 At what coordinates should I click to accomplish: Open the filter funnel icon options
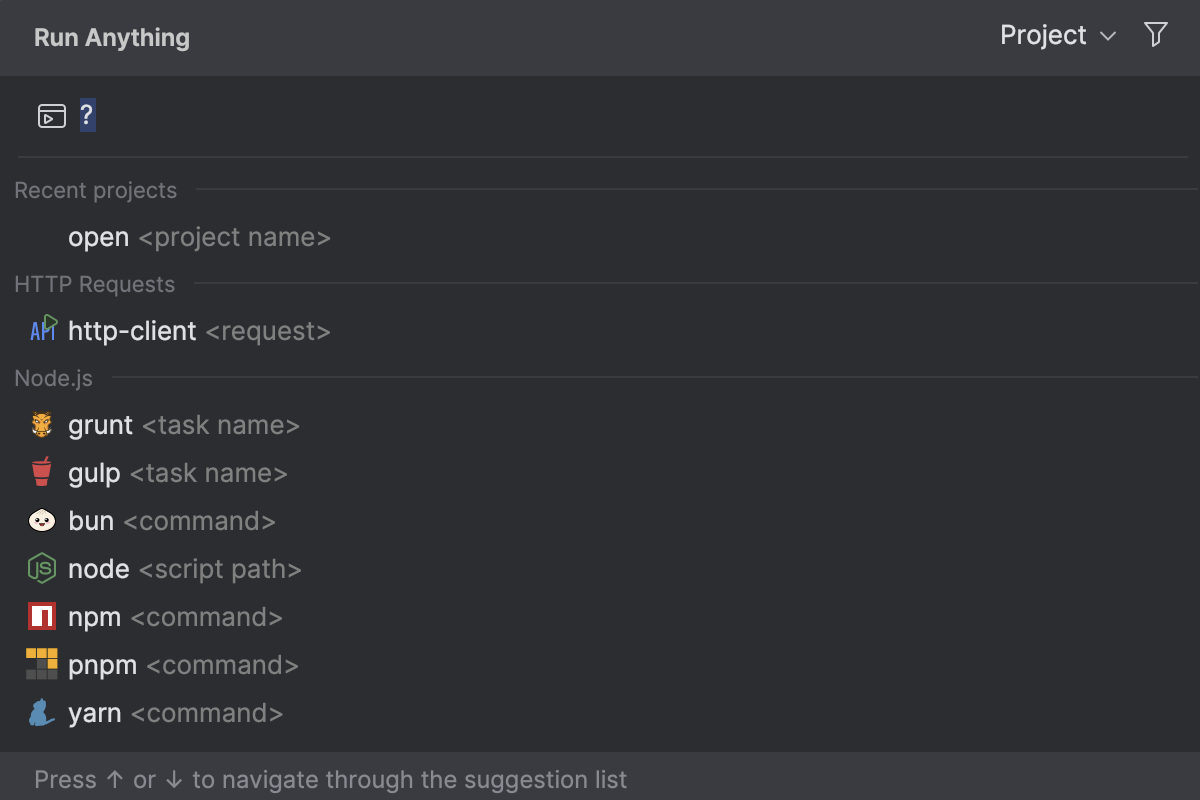click(x=1155, y=34)
